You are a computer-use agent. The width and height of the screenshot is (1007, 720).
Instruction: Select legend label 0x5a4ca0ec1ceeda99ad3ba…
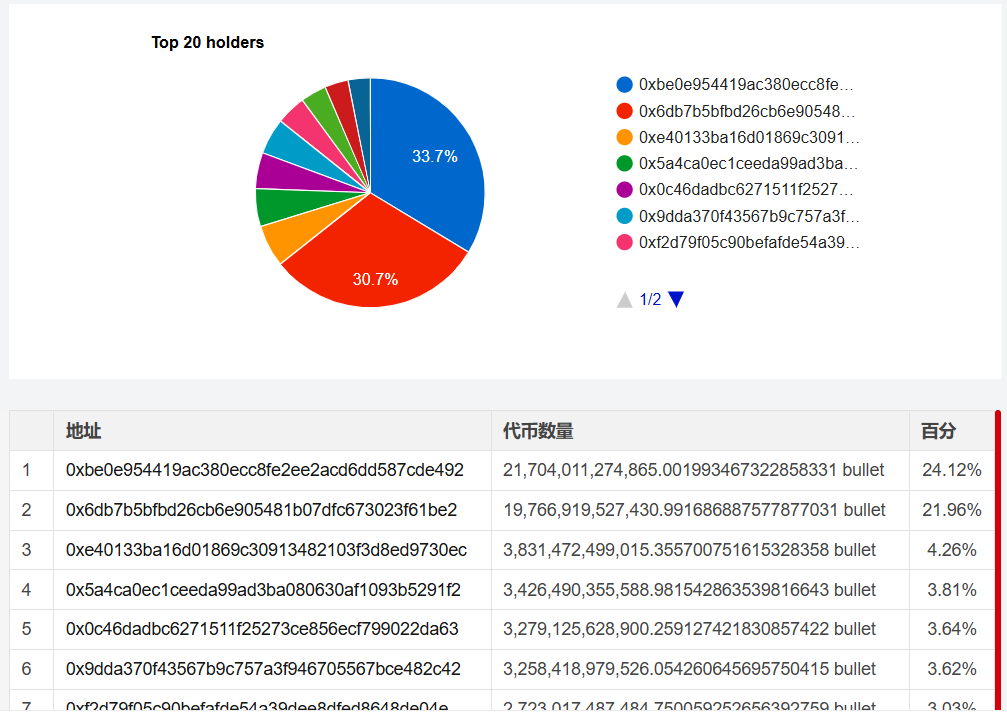(748, 163)
